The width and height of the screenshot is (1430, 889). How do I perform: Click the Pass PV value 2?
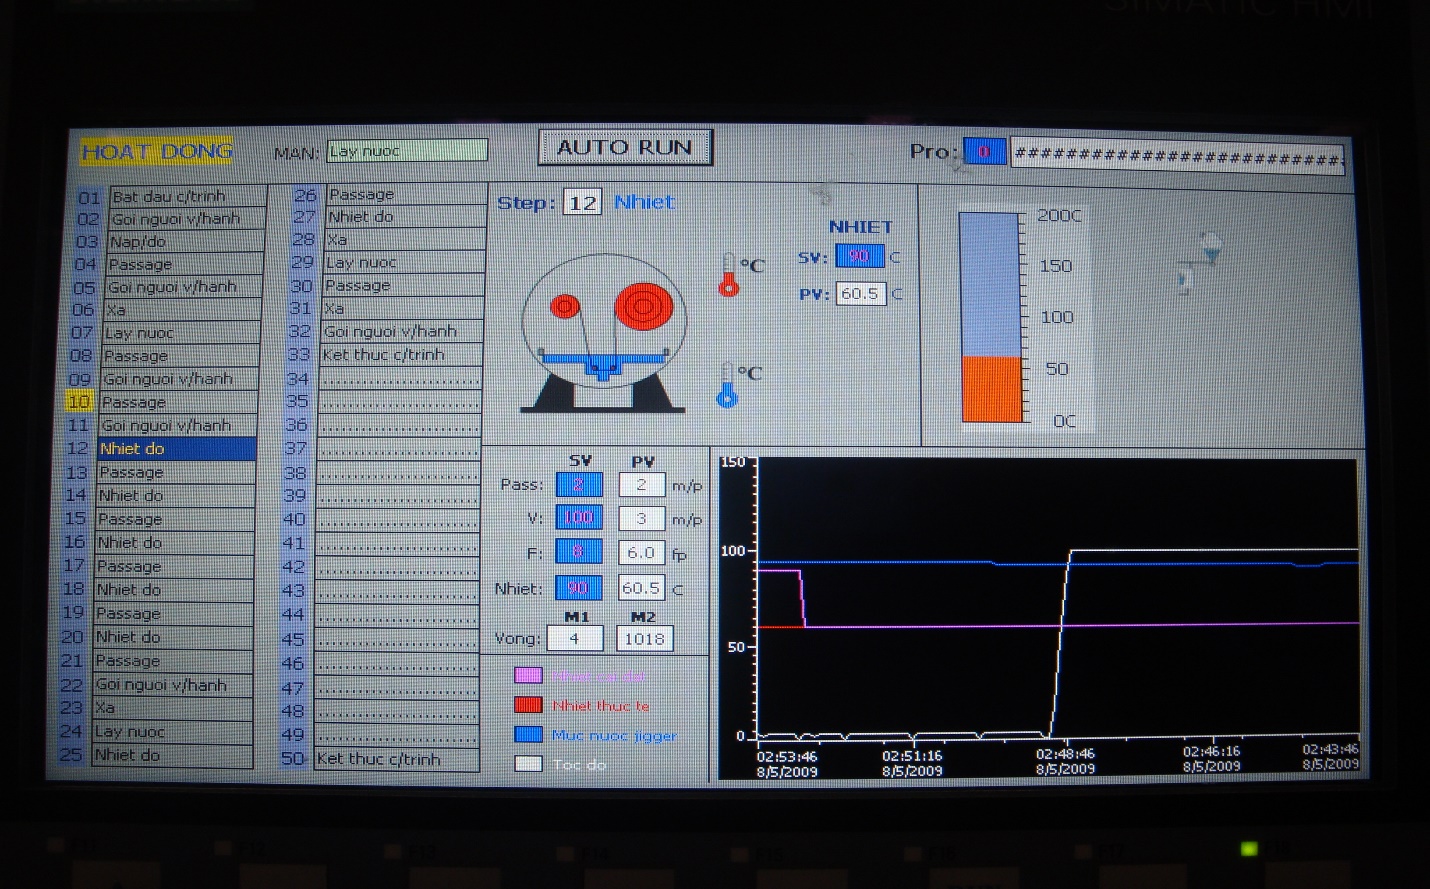(642, 485)
